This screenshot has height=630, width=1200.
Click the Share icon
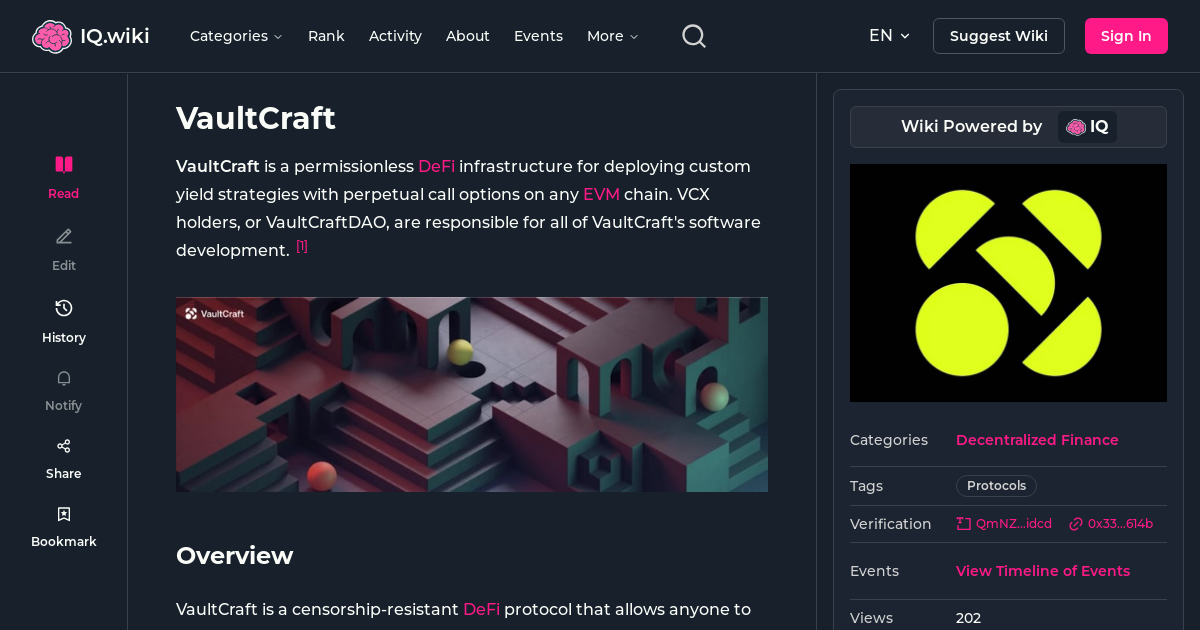coord(63,445)
